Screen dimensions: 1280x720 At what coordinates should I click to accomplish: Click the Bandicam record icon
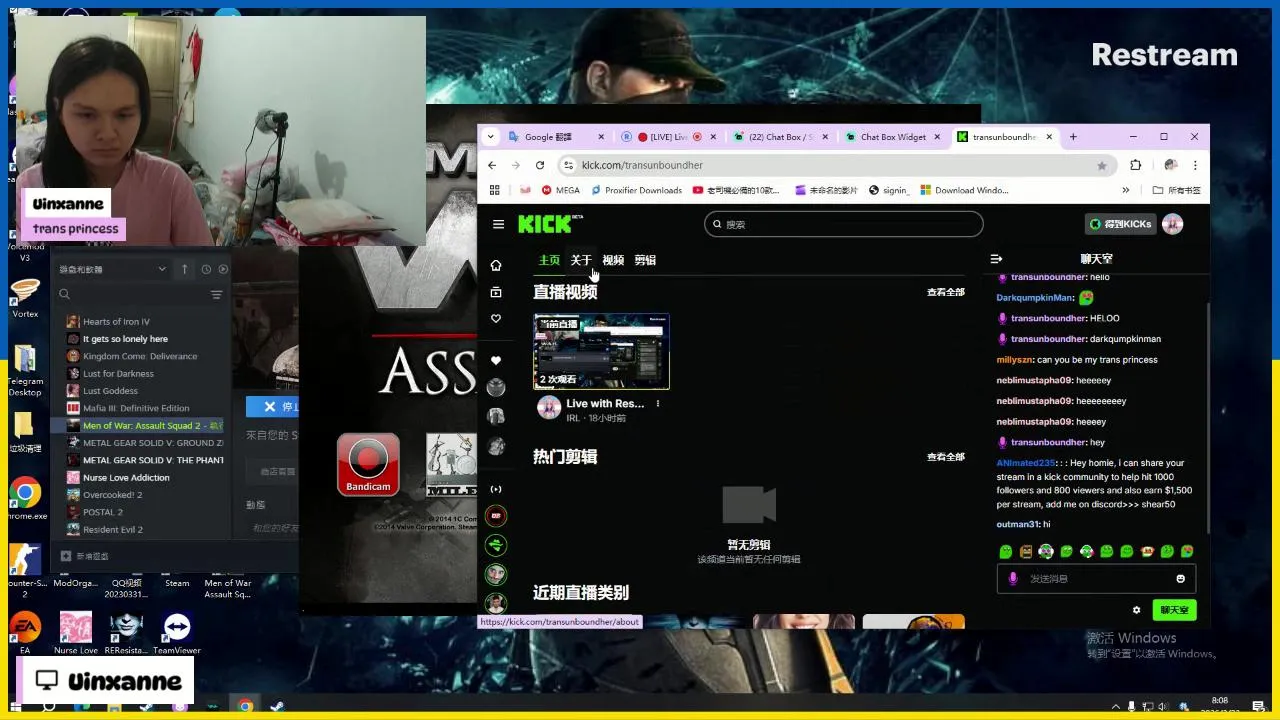(368, 465)
